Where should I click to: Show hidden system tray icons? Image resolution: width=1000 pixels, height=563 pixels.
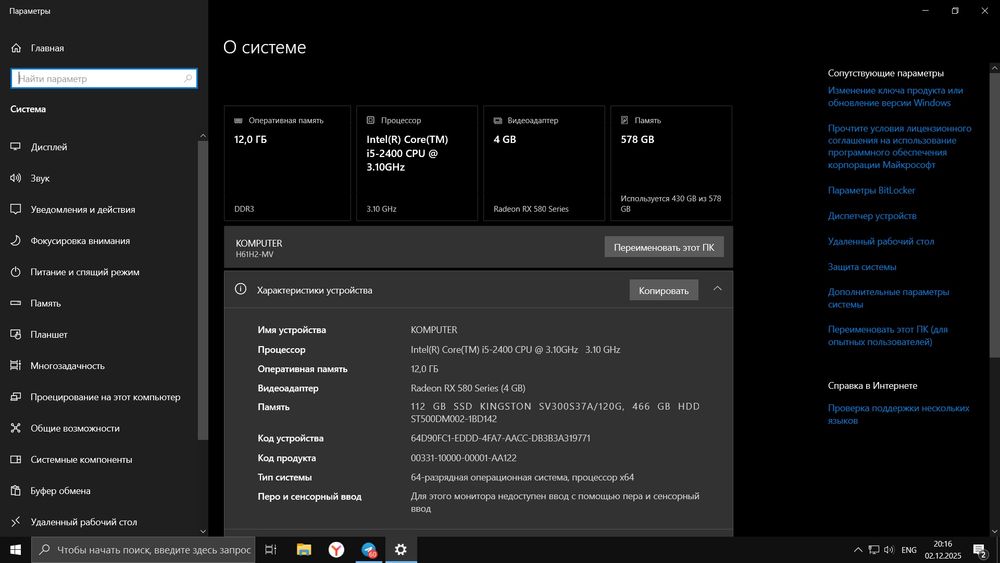point(858,550)
